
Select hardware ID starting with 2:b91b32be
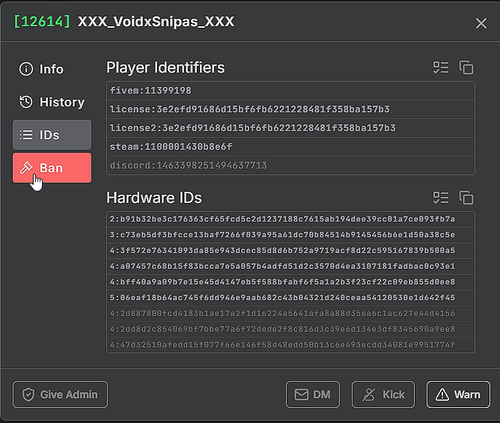(291, 219)
